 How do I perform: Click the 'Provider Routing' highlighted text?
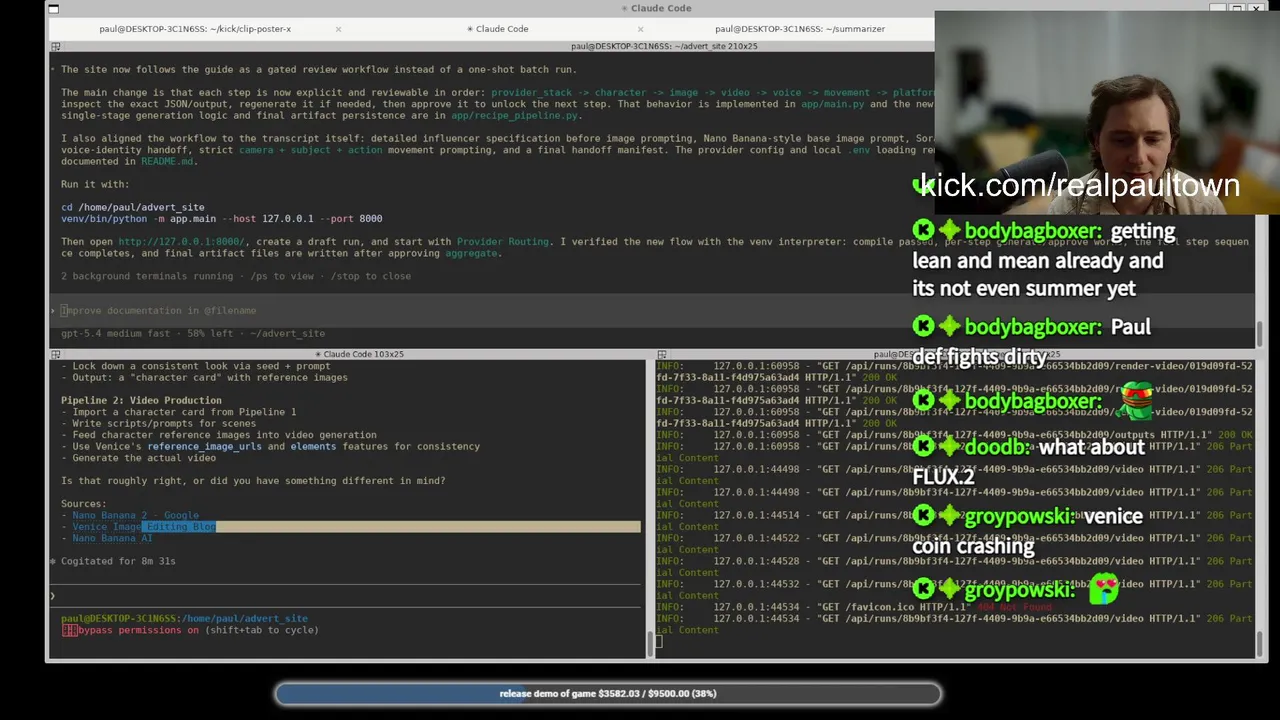tap(502, 241)
